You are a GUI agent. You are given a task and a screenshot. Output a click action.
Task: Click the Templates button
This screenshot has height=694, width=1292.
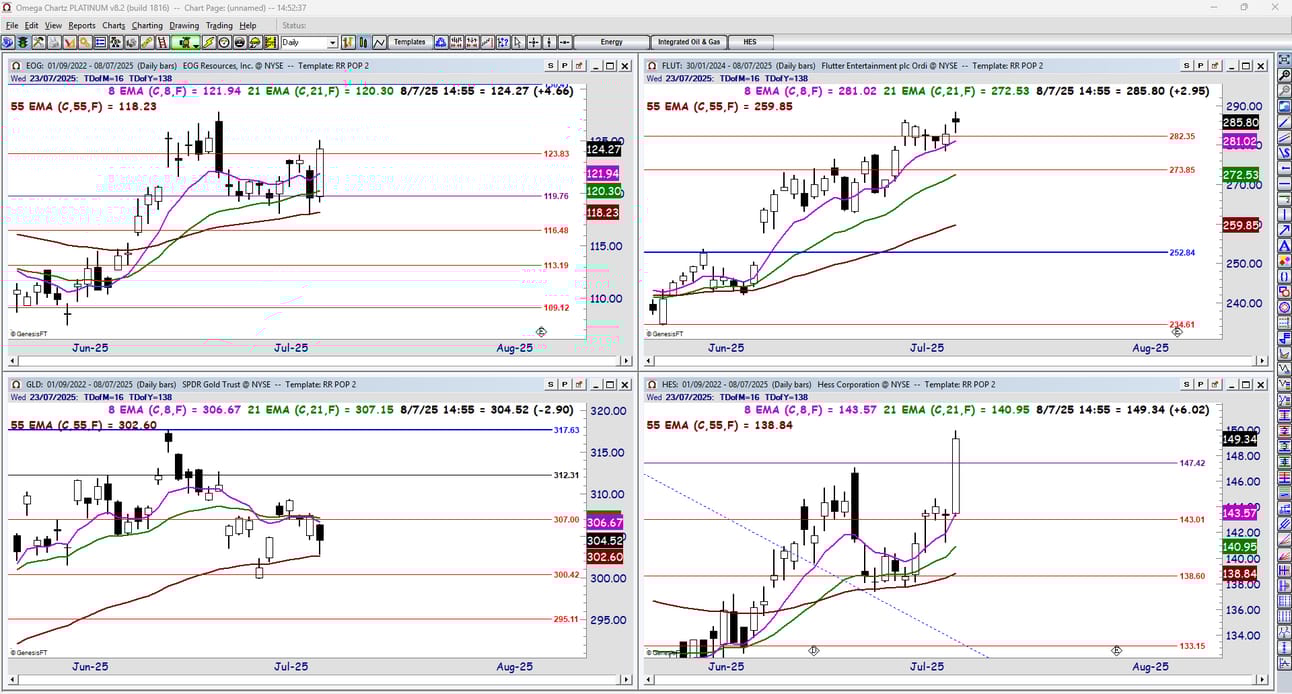click(x=409, y=42)
